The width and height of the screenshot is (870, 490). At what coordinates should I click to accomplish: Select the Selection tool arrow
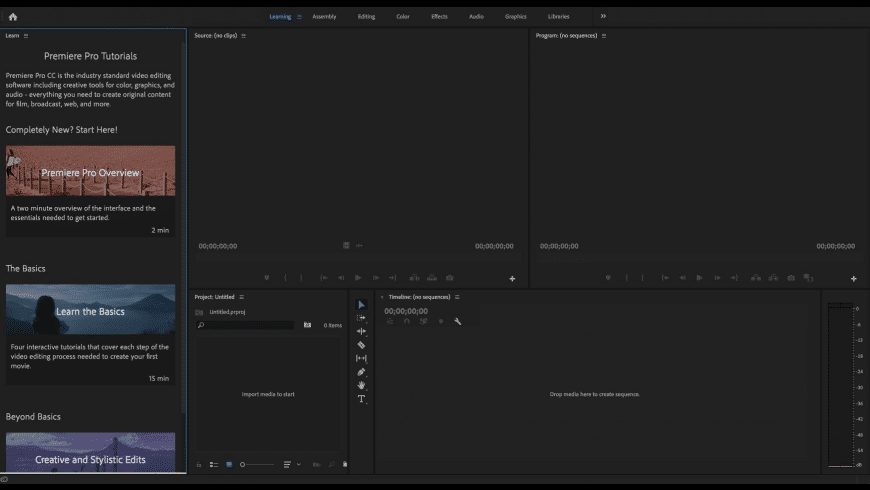pos(361,305)
